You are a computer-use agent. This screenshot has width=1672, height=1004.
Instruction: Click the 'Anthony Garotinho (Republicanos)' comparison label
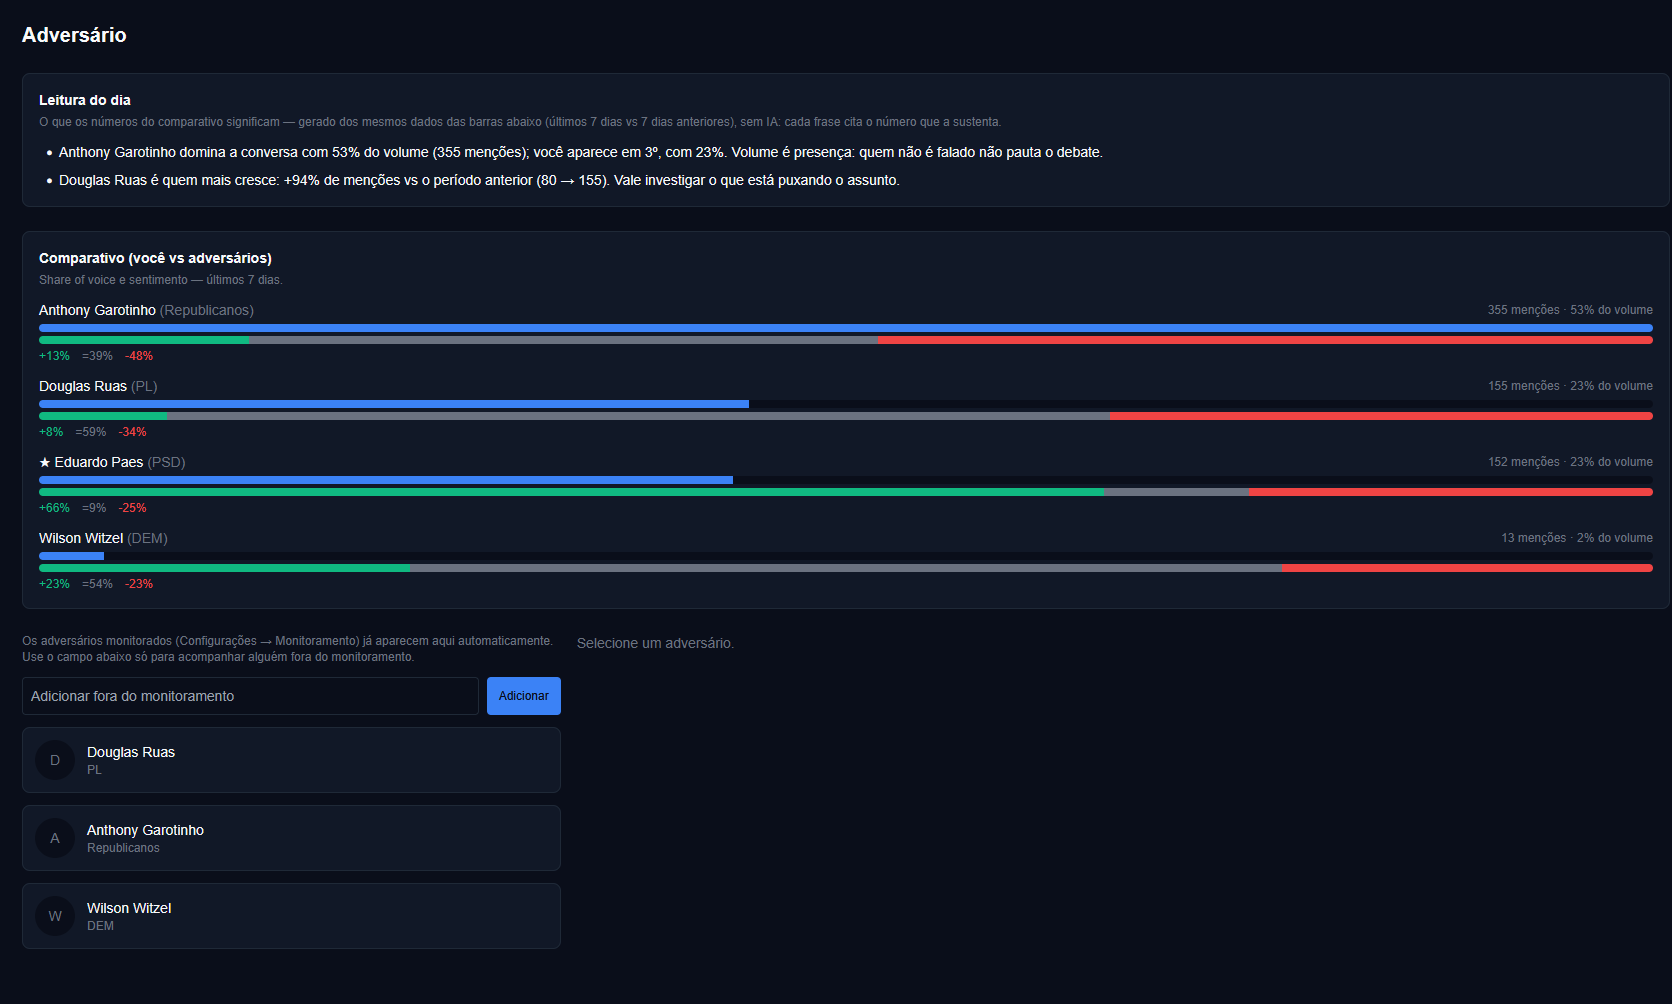(x=146, y=310)
